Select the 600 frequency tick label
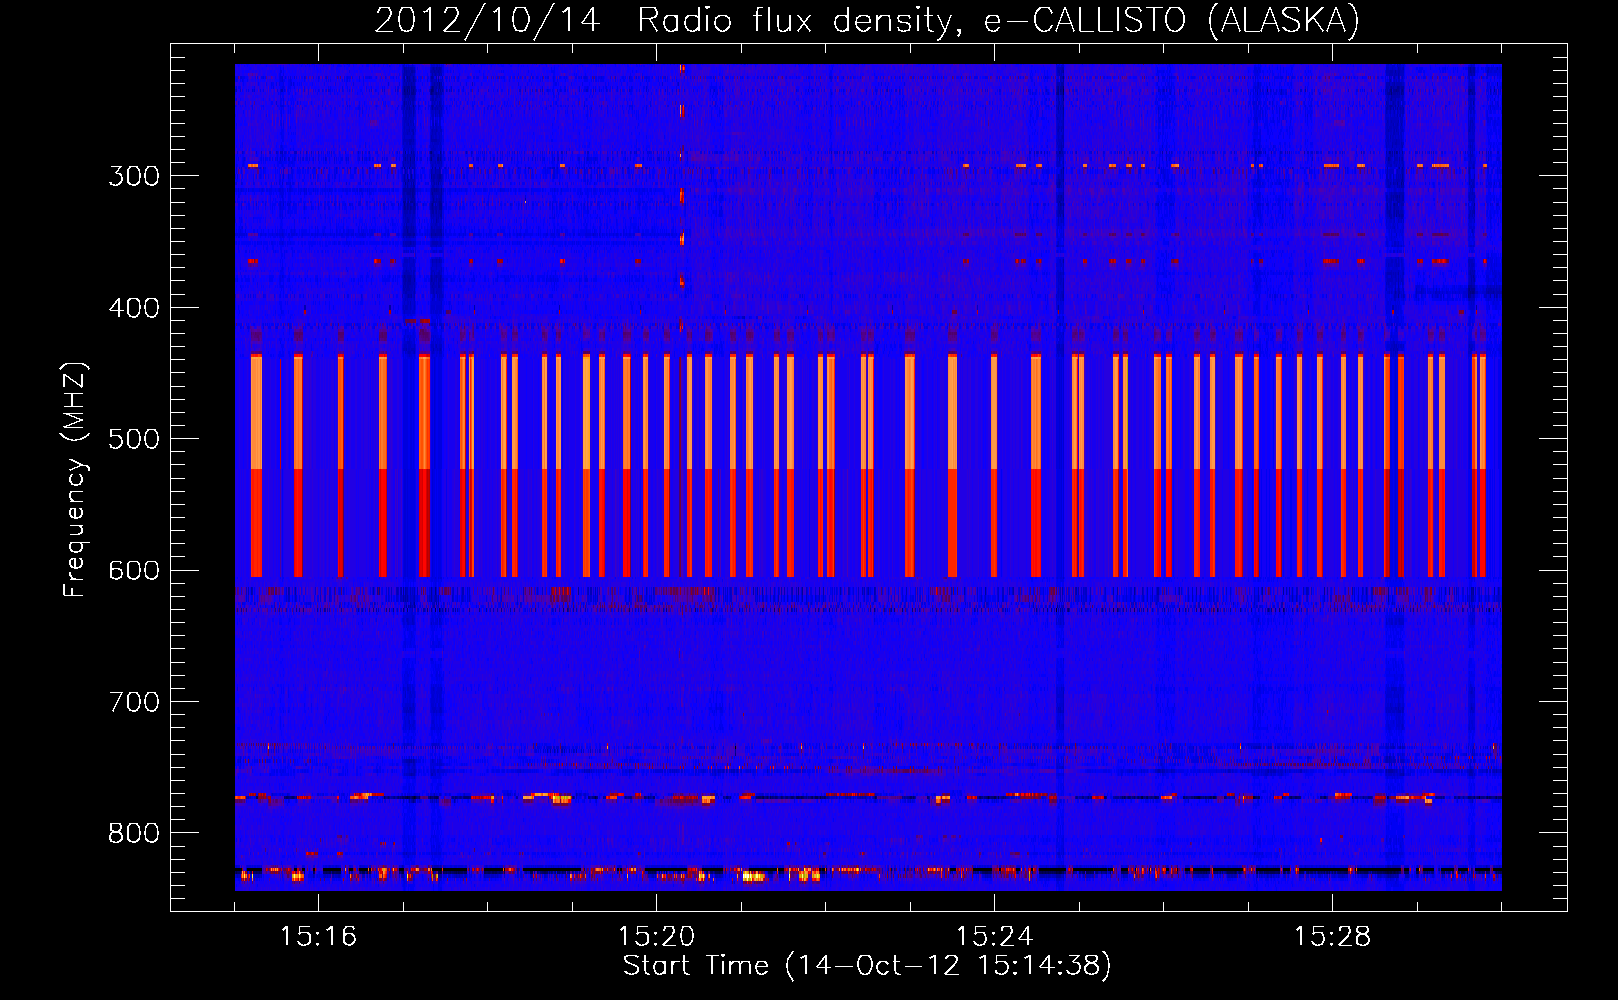Viewport: 1618px width, 1000px height. [x=134, y=571]
